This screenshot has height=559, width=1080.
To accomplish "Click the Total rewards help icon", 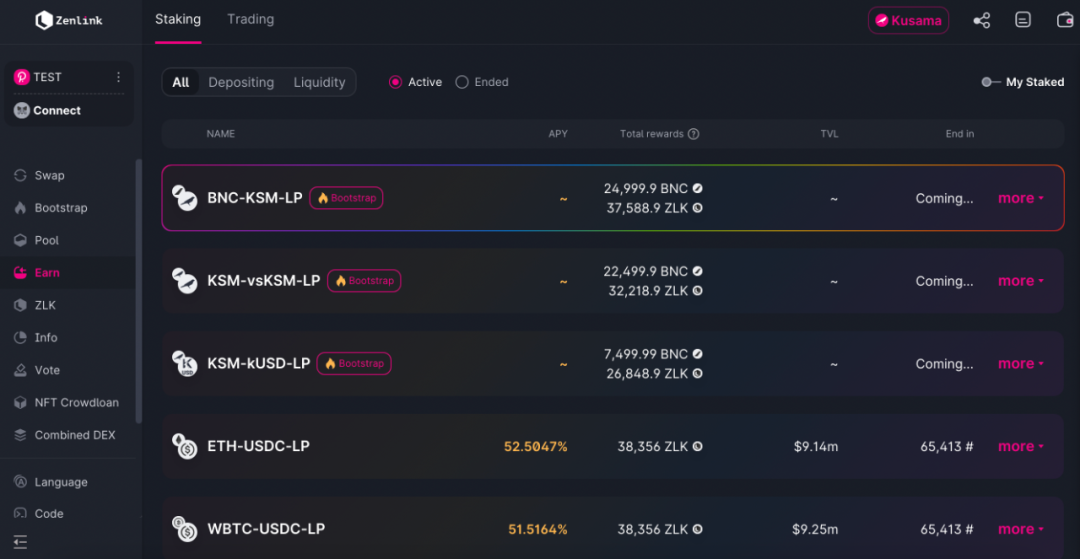I will pos(694,134).
